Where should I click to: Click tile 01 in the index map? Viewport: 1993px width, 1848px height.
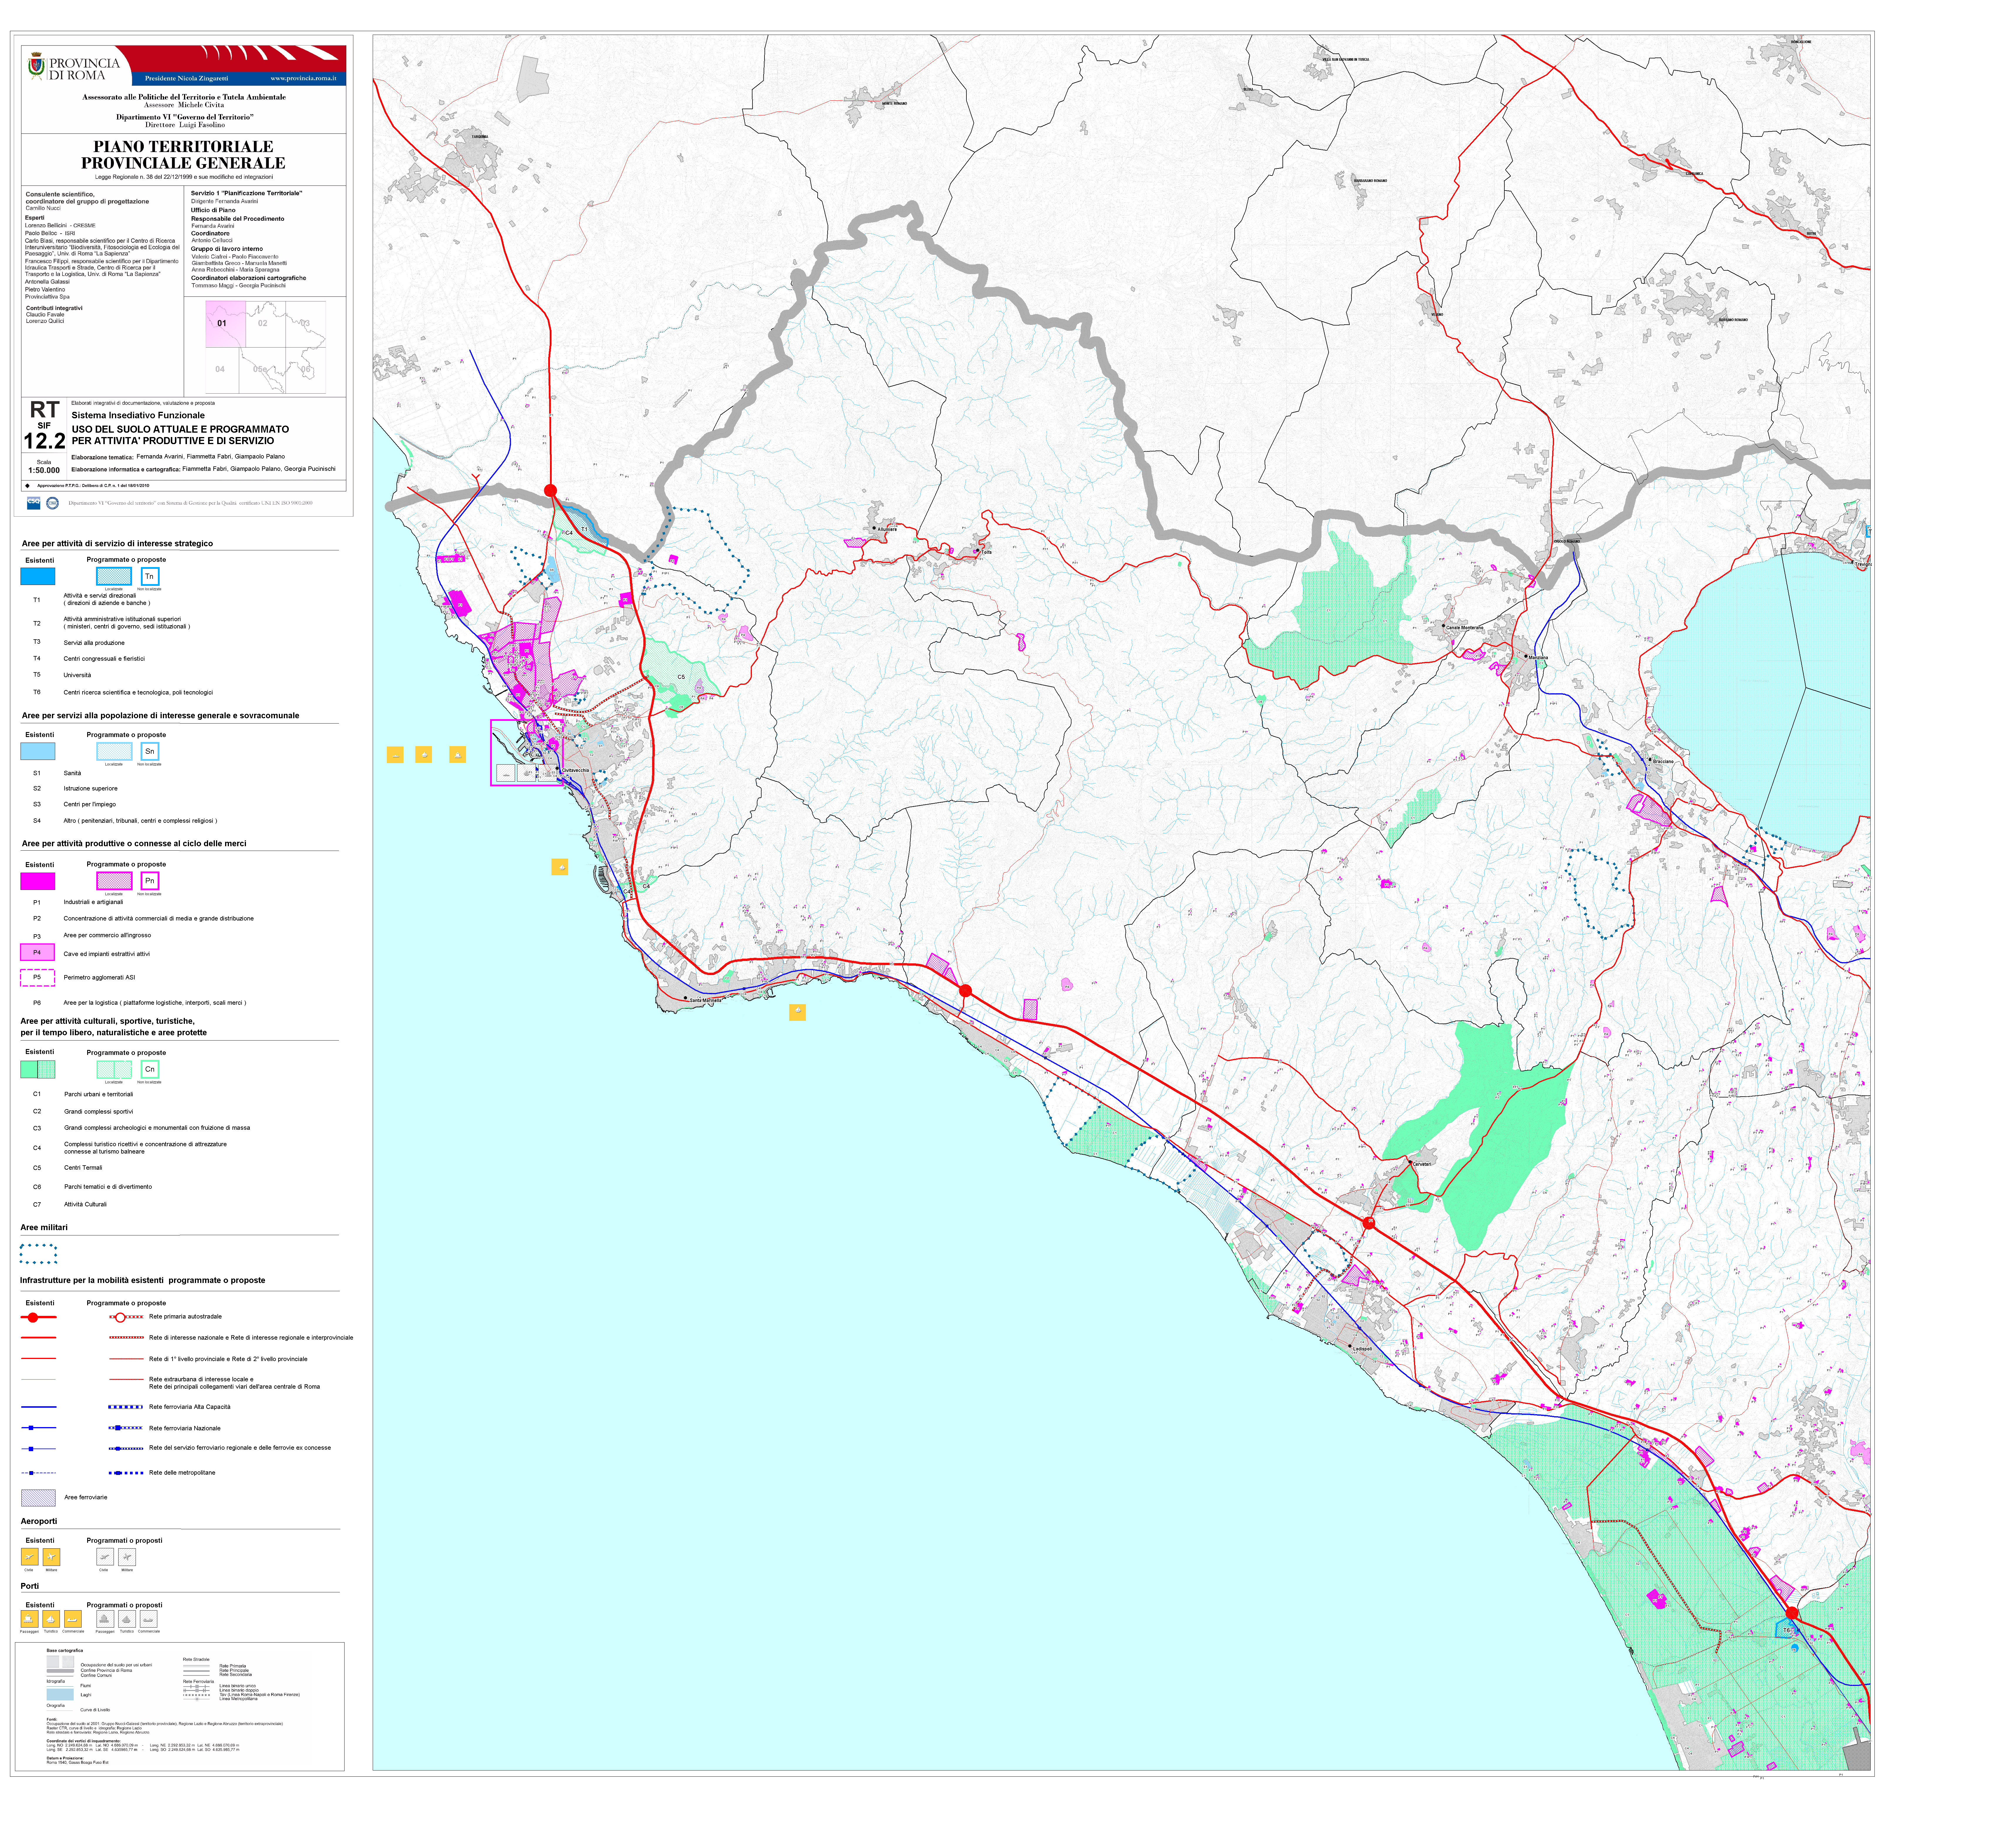click(226, 324)
